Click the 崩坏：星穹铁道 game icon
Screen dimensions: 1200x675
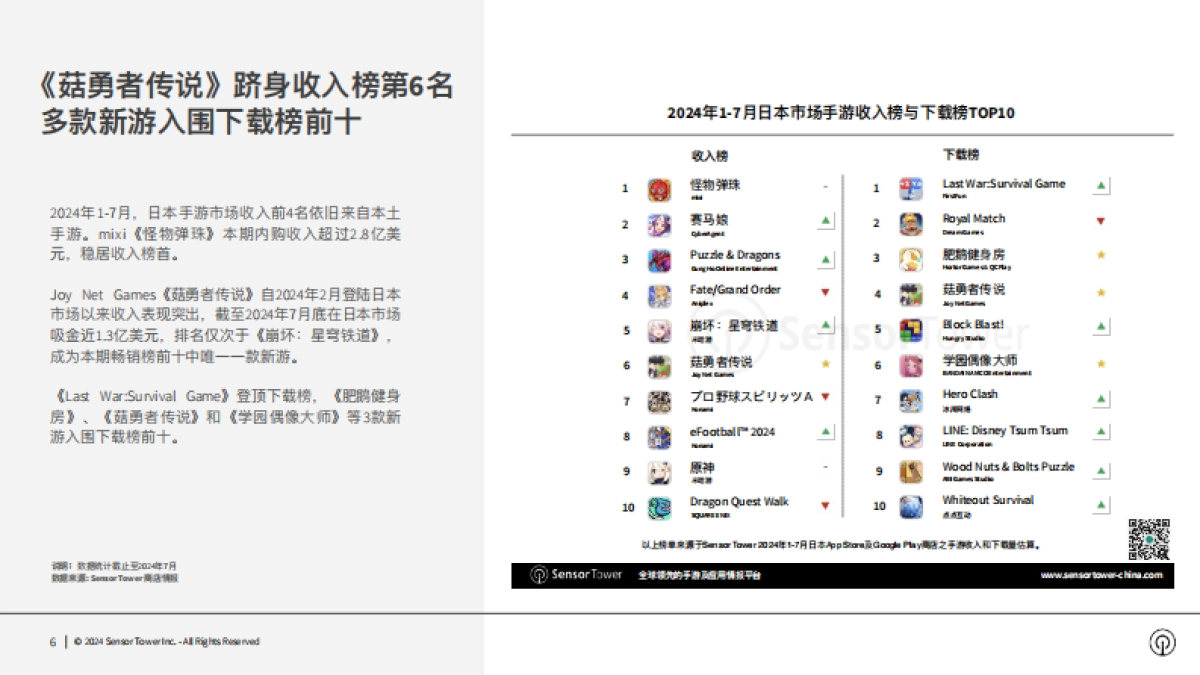click(x=658, y=329)
